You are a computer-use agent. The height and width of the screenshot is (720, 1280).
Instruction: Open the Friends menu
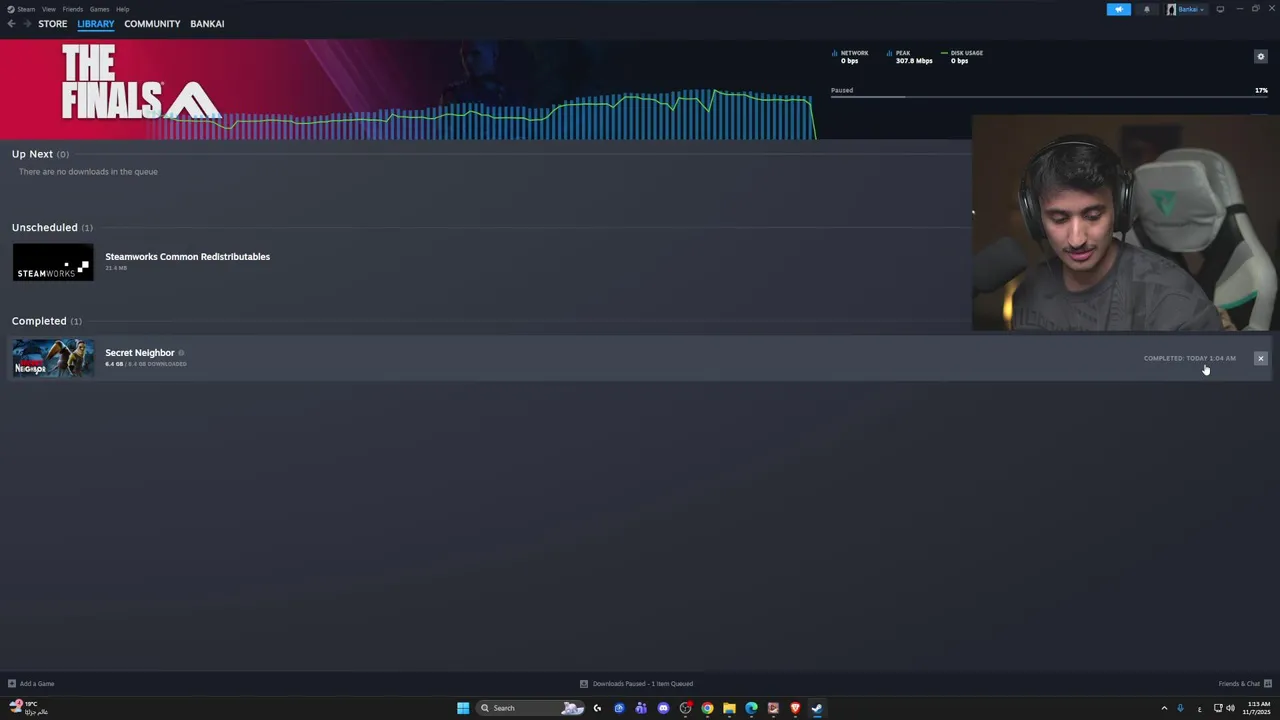pos(73,9)
